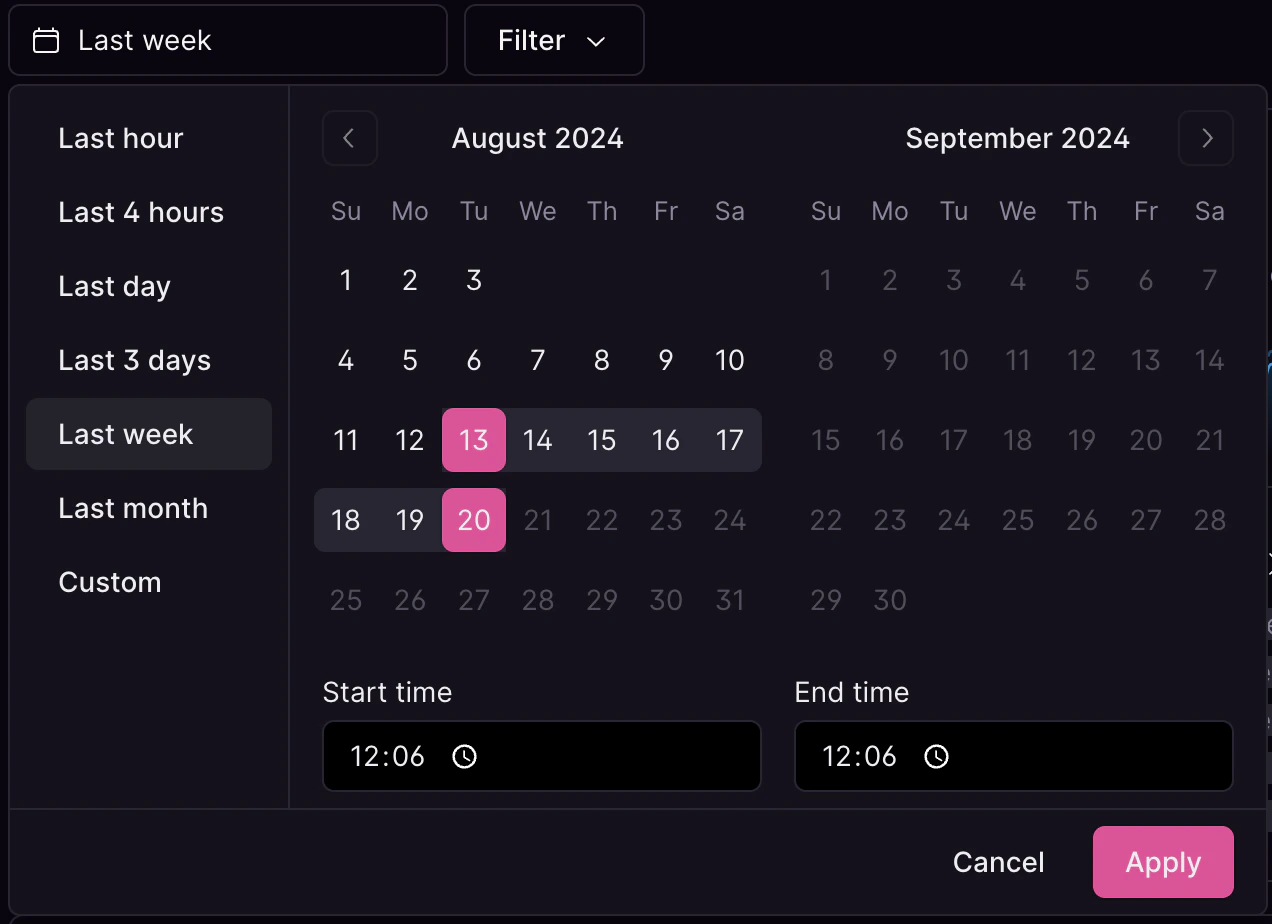Cancel the date range selection
Screen dimensions: 1272x924
[997, 862]
